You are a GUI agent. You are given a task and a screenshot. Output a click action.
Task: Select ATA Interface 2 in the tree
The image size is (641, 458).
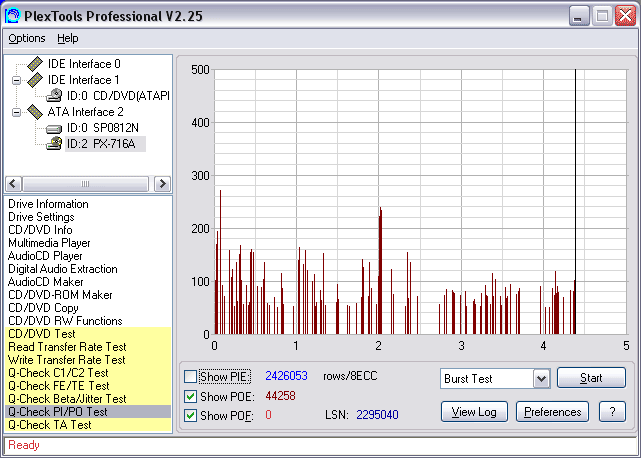click(x=85, y=112)
